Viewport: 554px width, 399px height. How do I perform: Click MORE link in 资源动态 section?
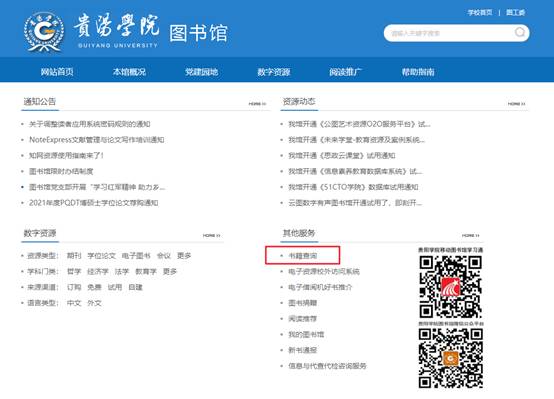[517, 104]
